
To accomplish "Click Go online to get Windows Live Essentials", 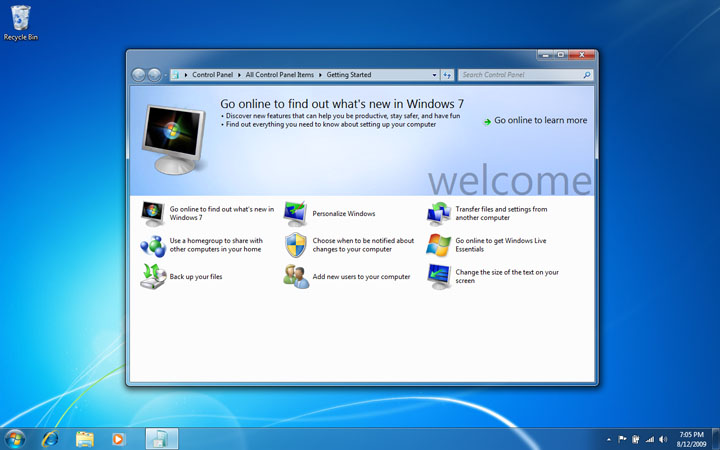I will pos(505,245).
